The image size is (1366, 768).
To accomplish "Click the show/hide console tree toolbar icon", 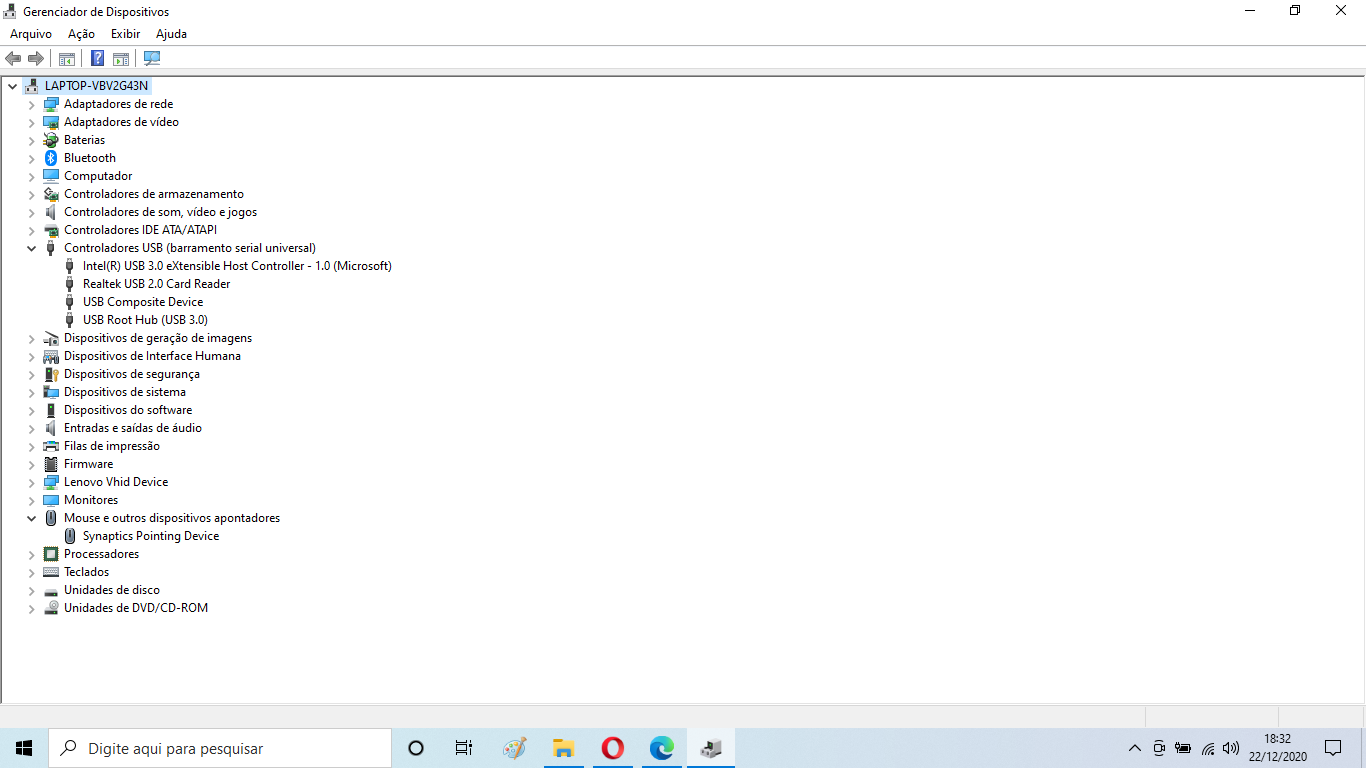I will [x=67, y=58].
